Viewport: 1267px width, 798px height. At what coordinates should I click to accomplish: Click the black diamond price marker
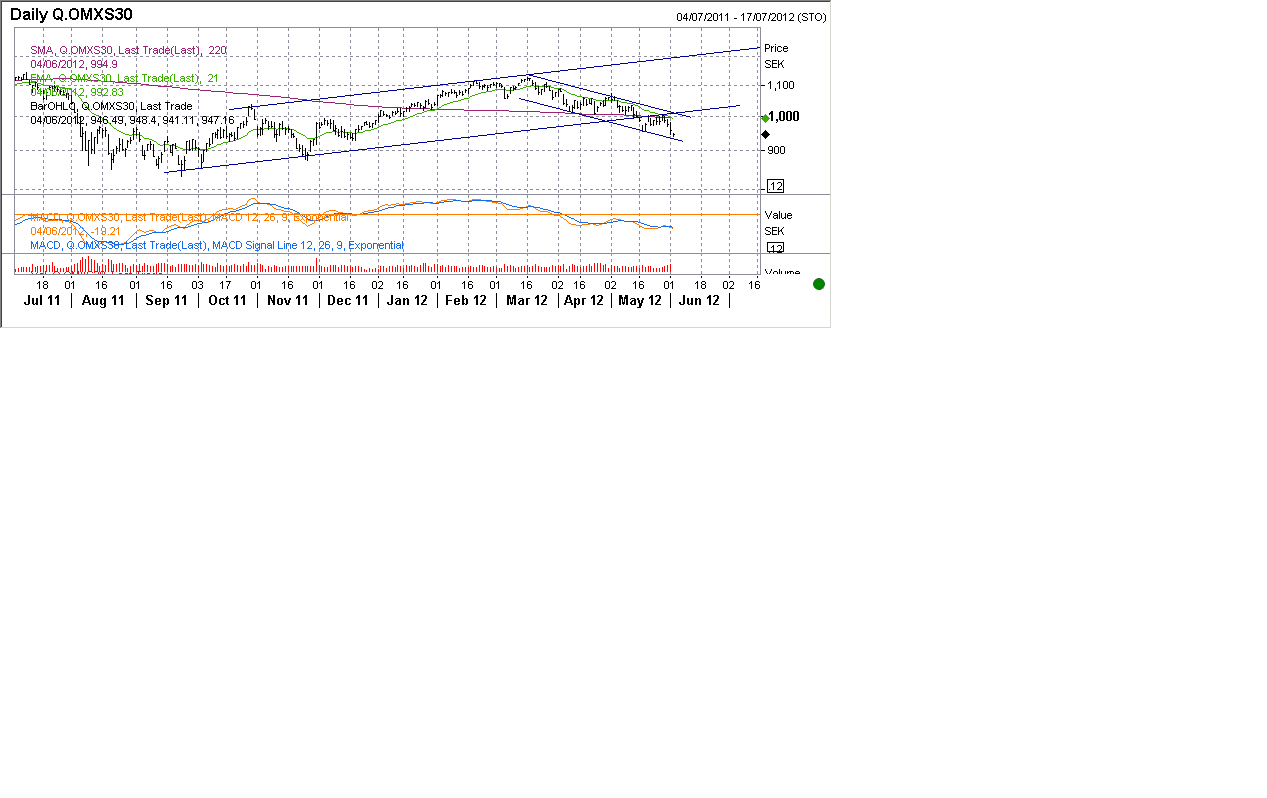(x=766, y=134)
